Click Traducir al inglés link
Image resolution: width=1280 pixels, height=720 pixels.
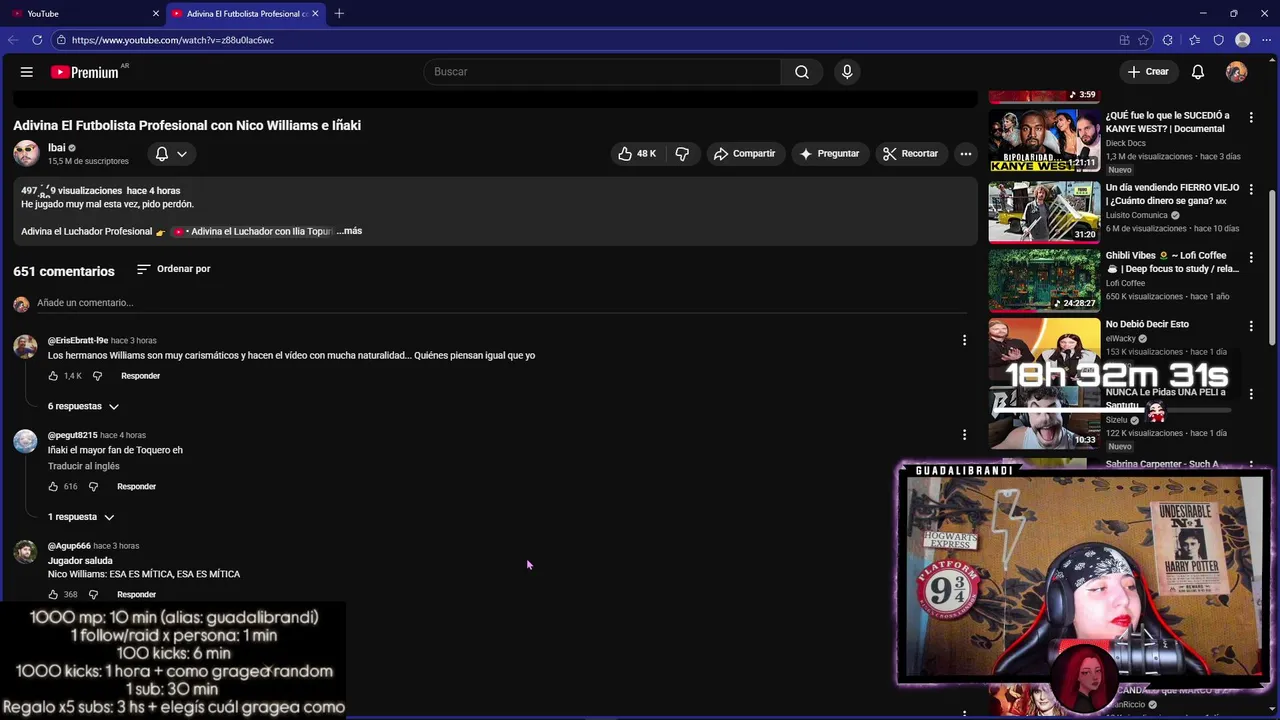[x=84, y=466]
